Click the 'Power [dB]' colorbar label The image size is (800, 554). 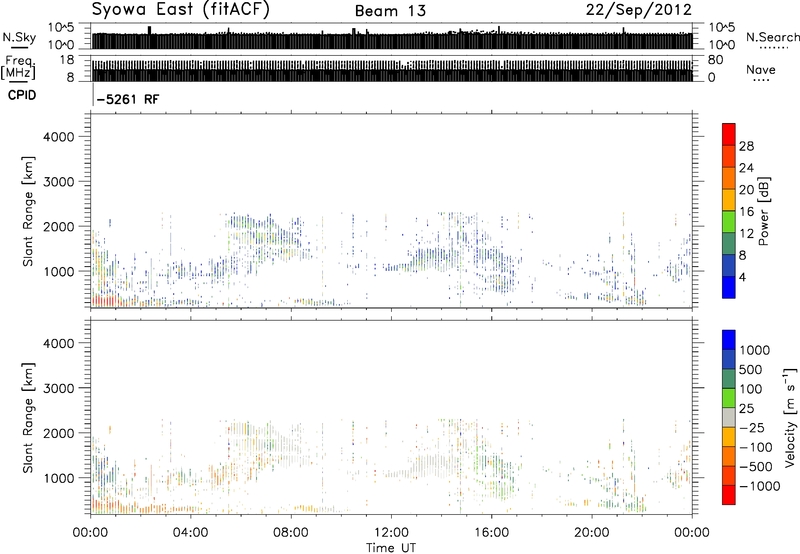763,211
